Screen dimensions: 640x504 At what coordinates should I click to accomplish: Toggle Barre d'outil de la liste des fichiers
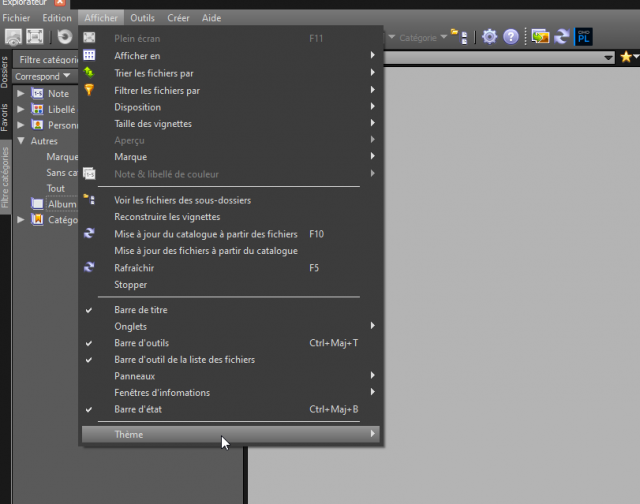pyautogui.click(x=231, y=360)
